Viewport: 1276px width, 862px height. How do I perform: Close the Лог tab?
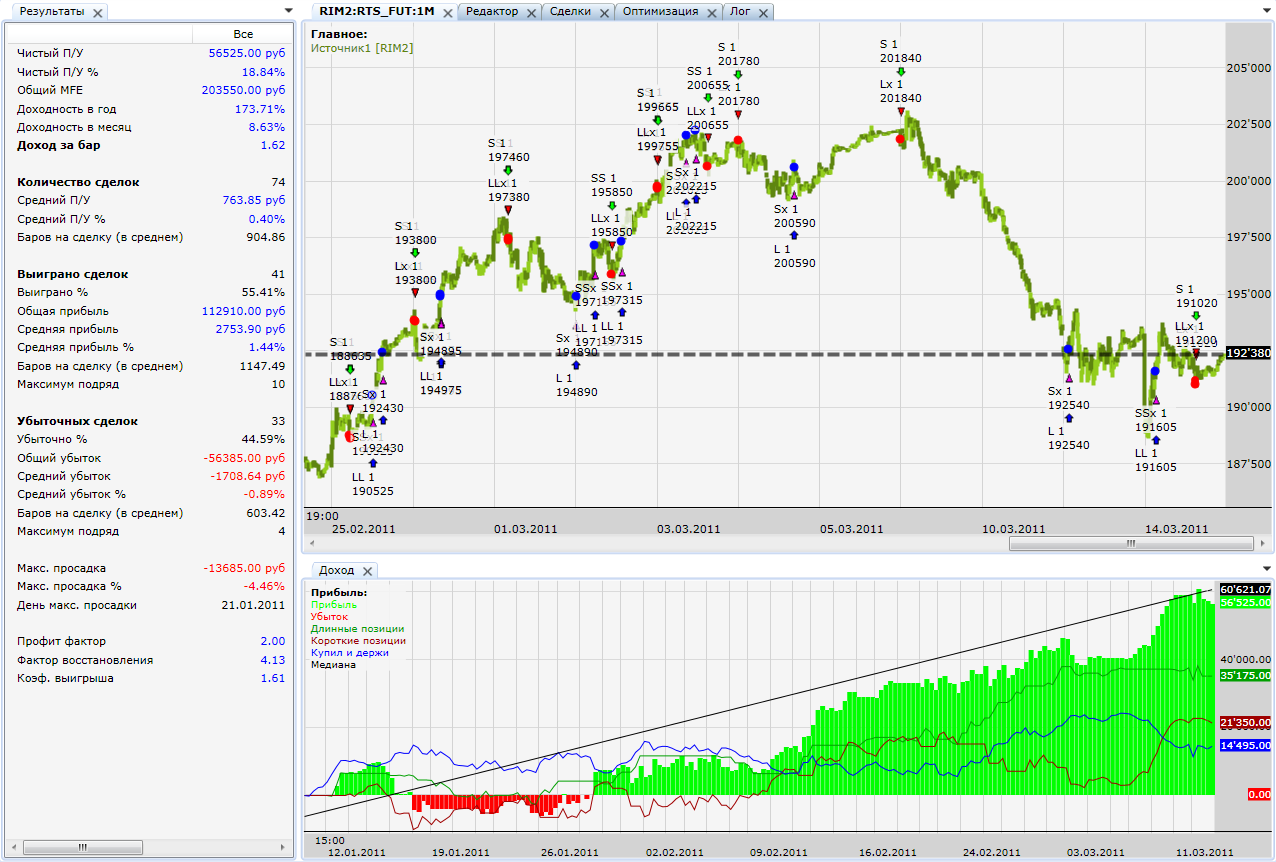click(763, 13)
